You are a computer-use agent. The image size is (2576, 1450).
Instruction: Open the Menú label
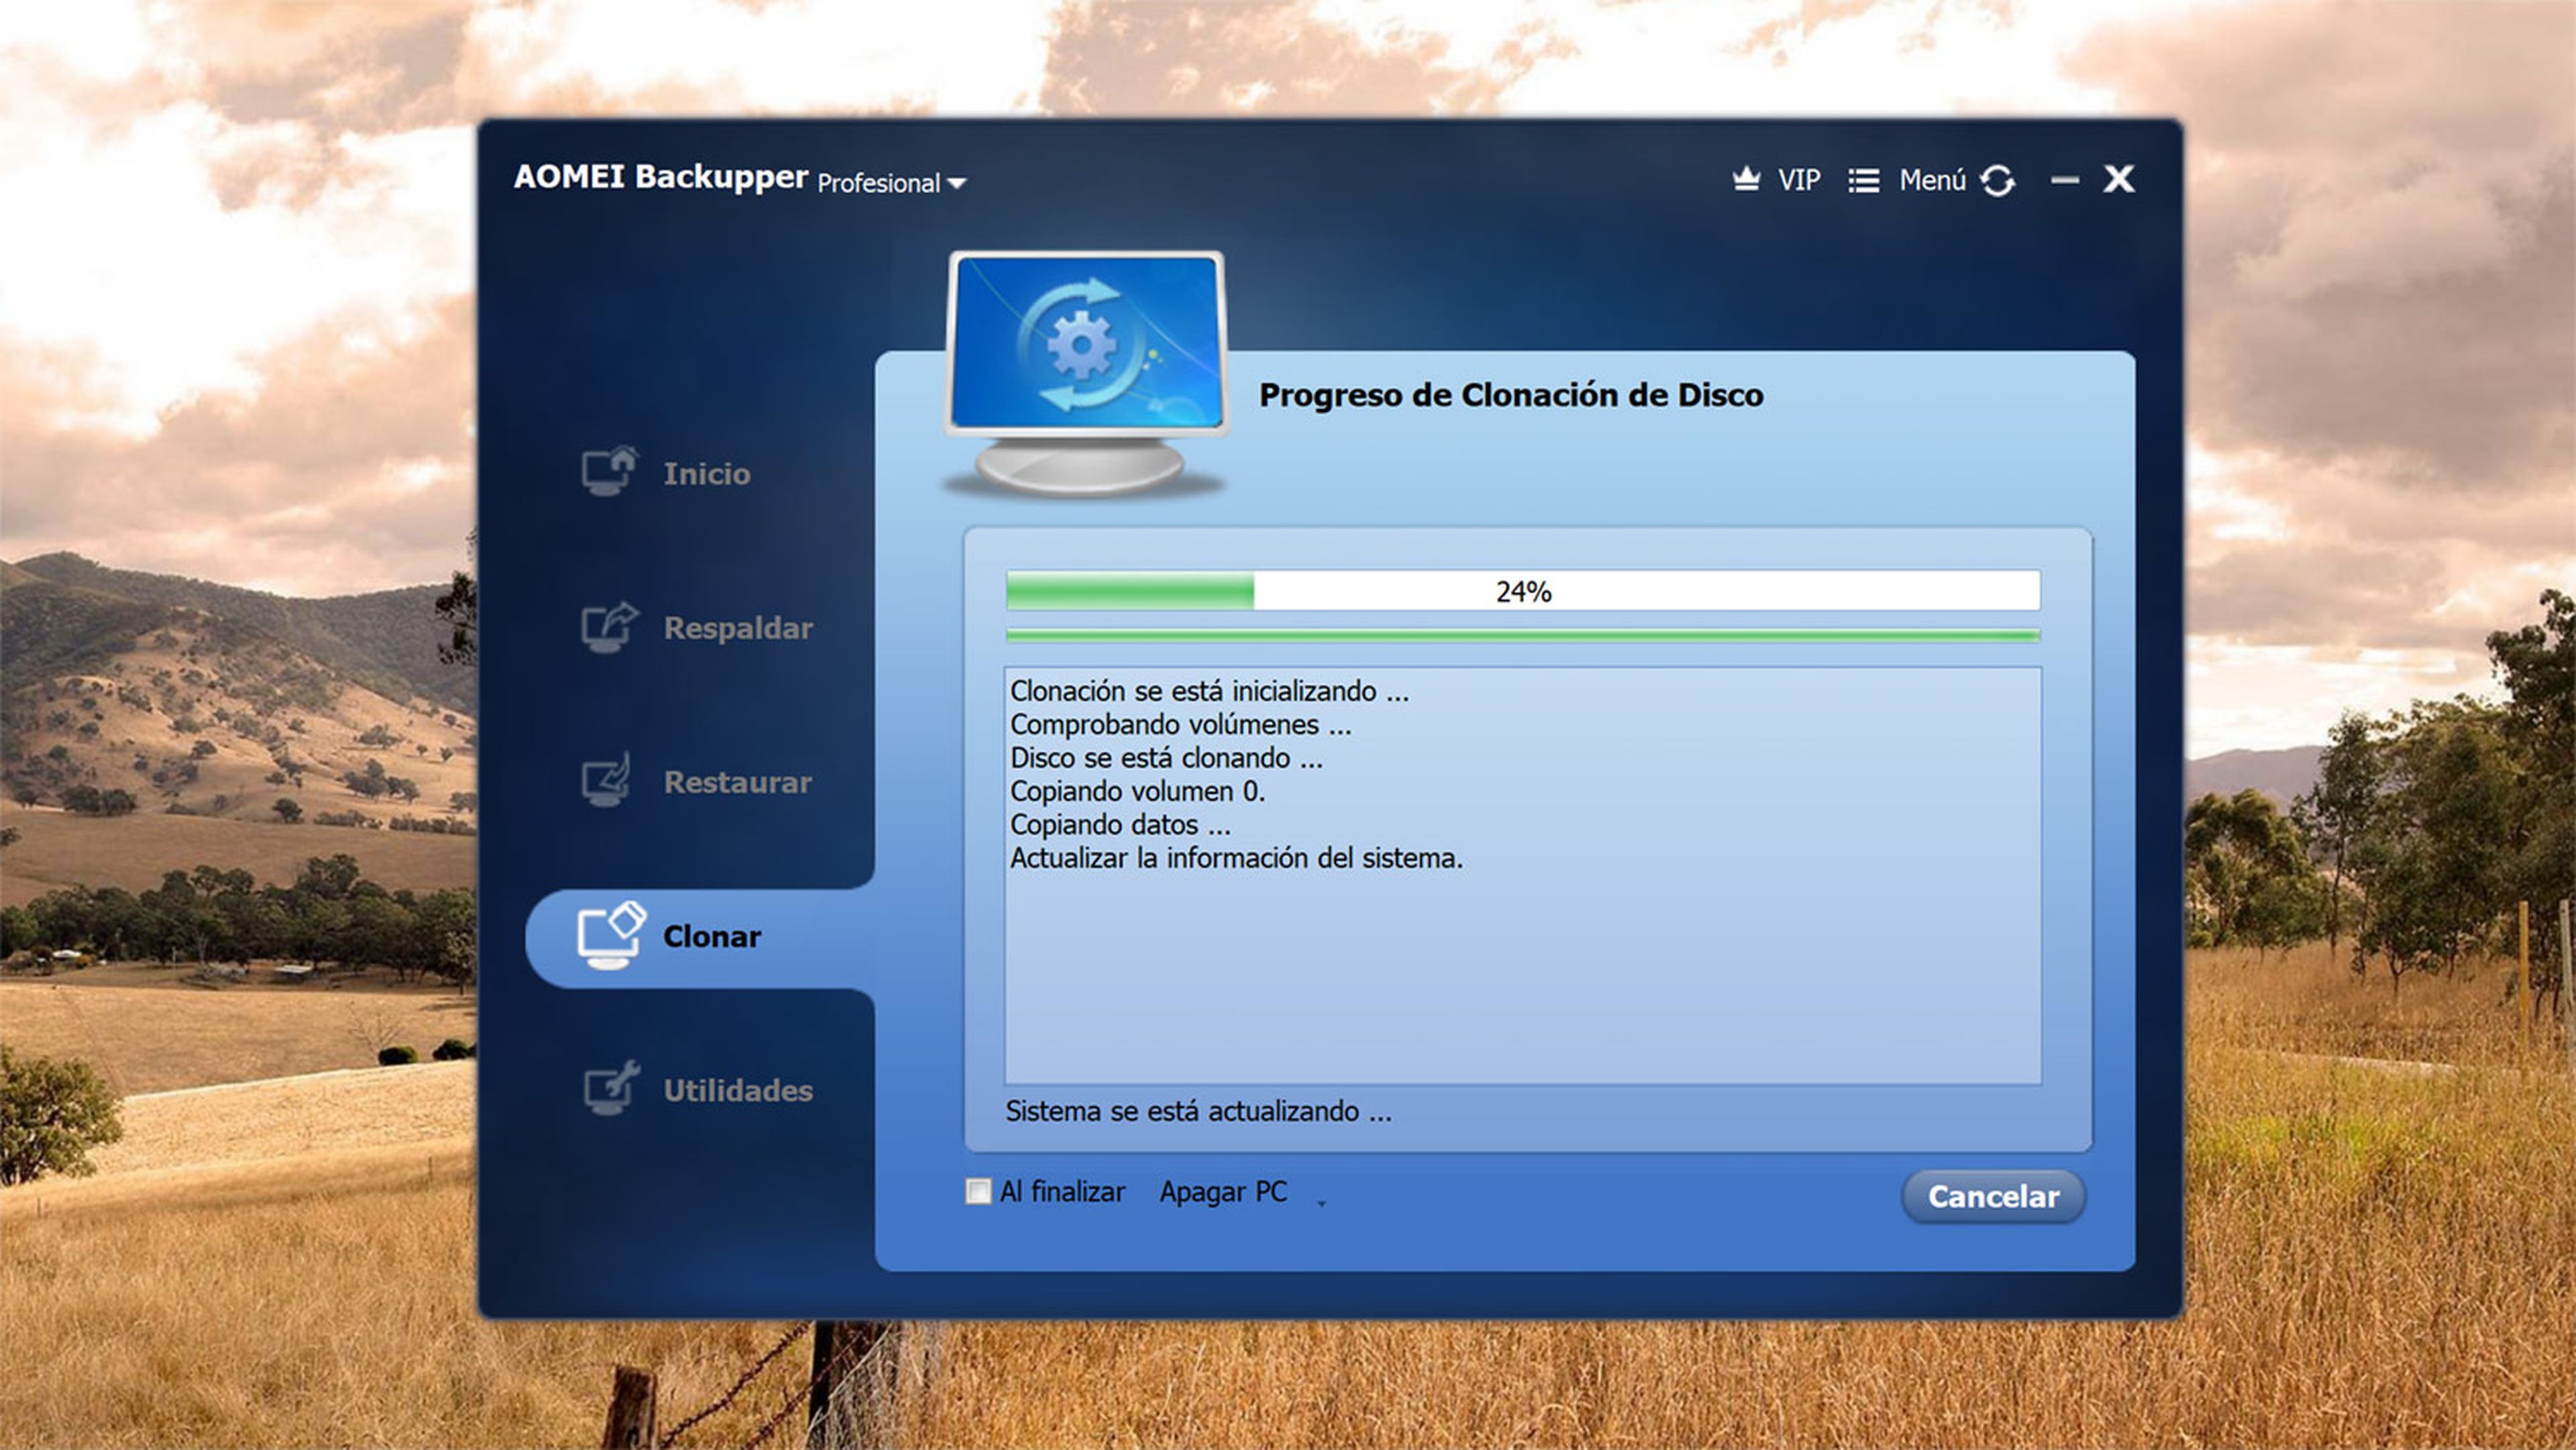[1932, 180]
